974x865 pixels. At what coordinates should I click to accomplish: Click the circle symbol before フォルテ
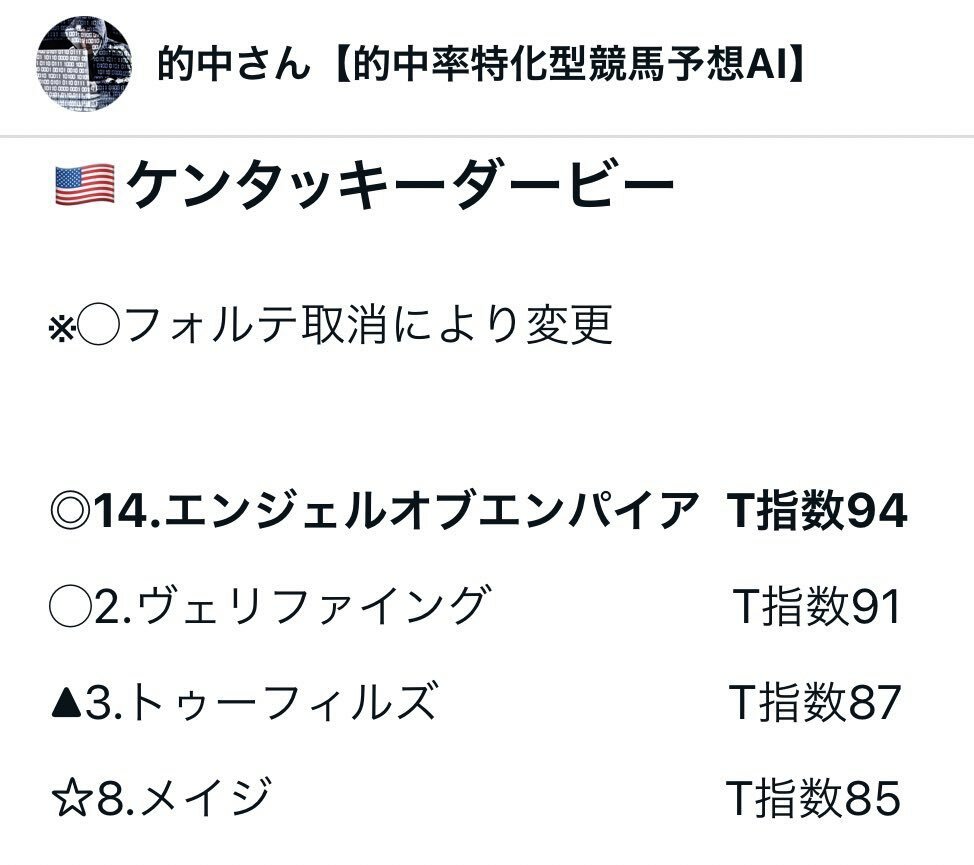coord(97,326)
